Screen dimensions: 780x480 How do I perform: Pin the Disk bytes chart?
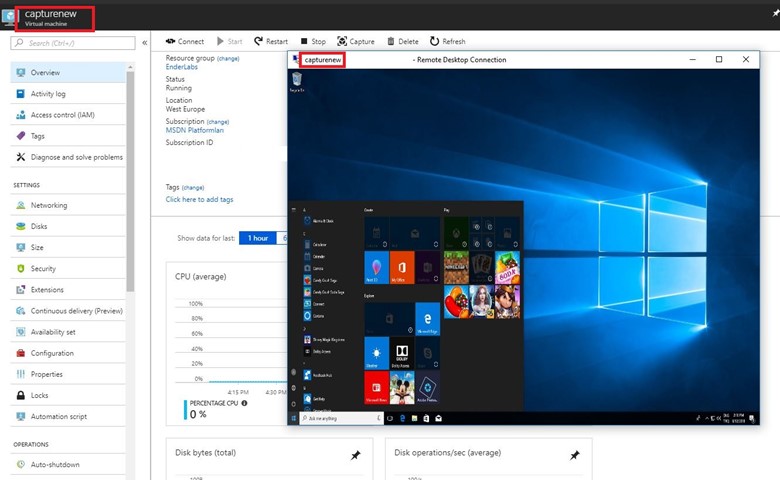coord(356,455)
